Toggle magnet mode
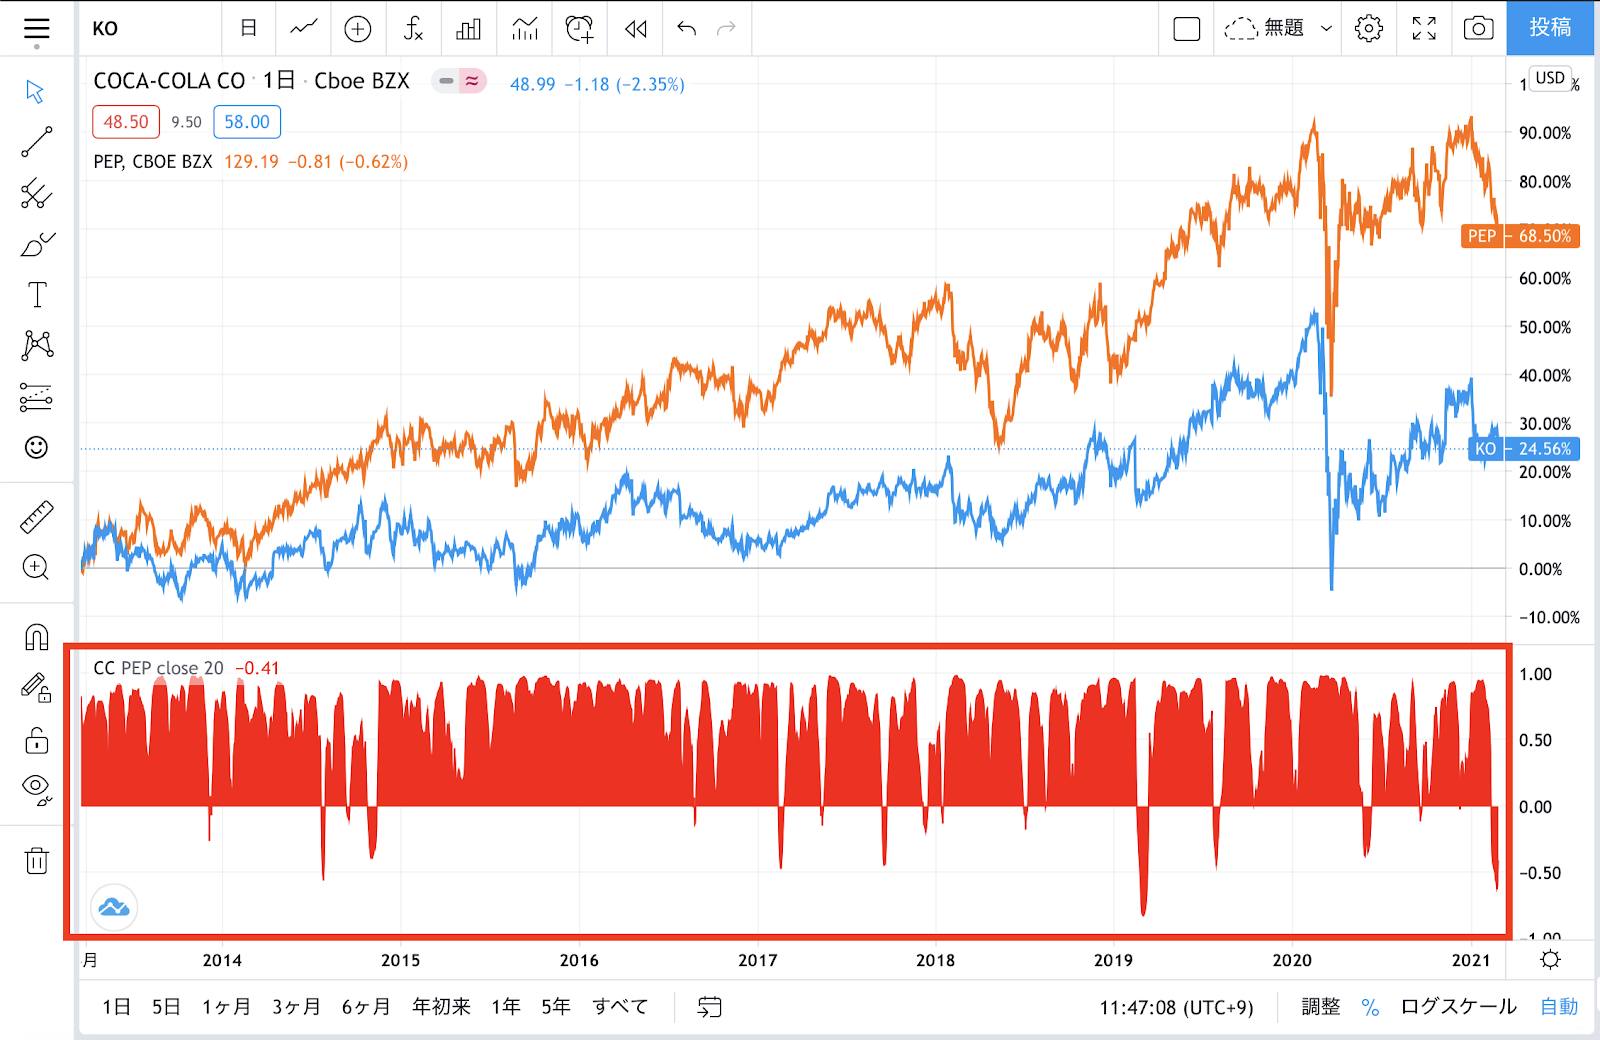 click(36, 637)
